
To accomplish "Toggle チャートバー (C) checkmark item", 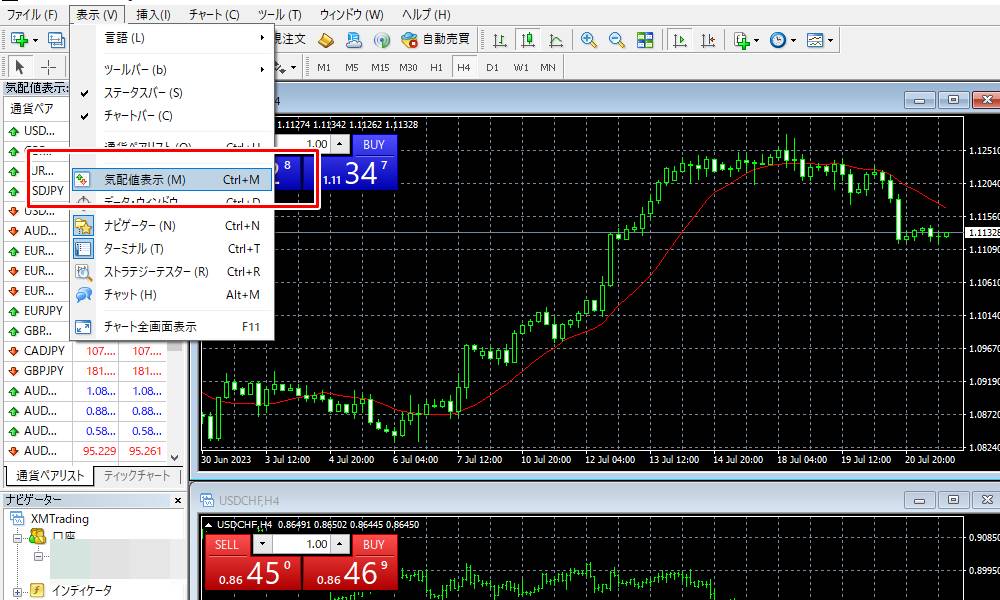I will tap(138, 116).
